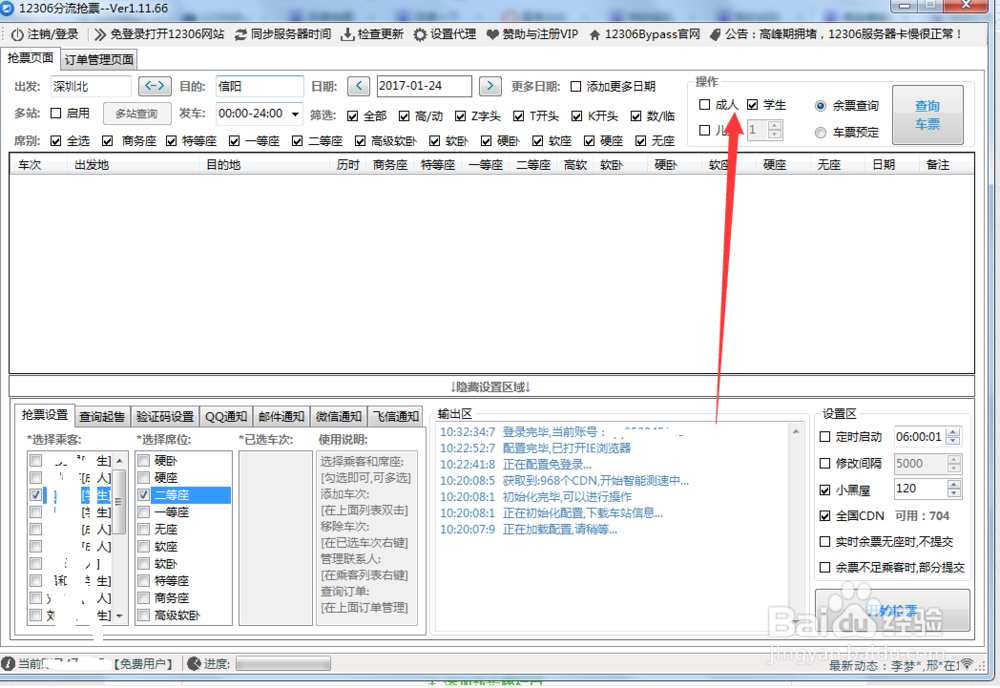Click the 日期 date input field
Screen dimensions: 1000x688
pos(424,85)
